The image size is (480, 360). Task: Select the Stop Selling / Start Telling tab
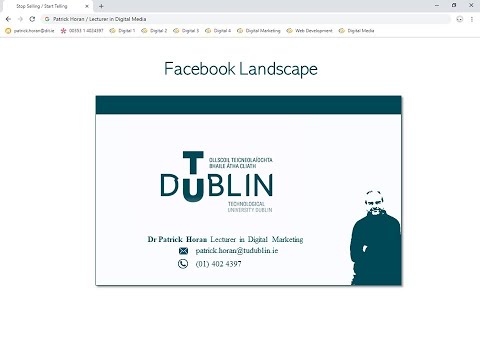(x=47, y=6)
